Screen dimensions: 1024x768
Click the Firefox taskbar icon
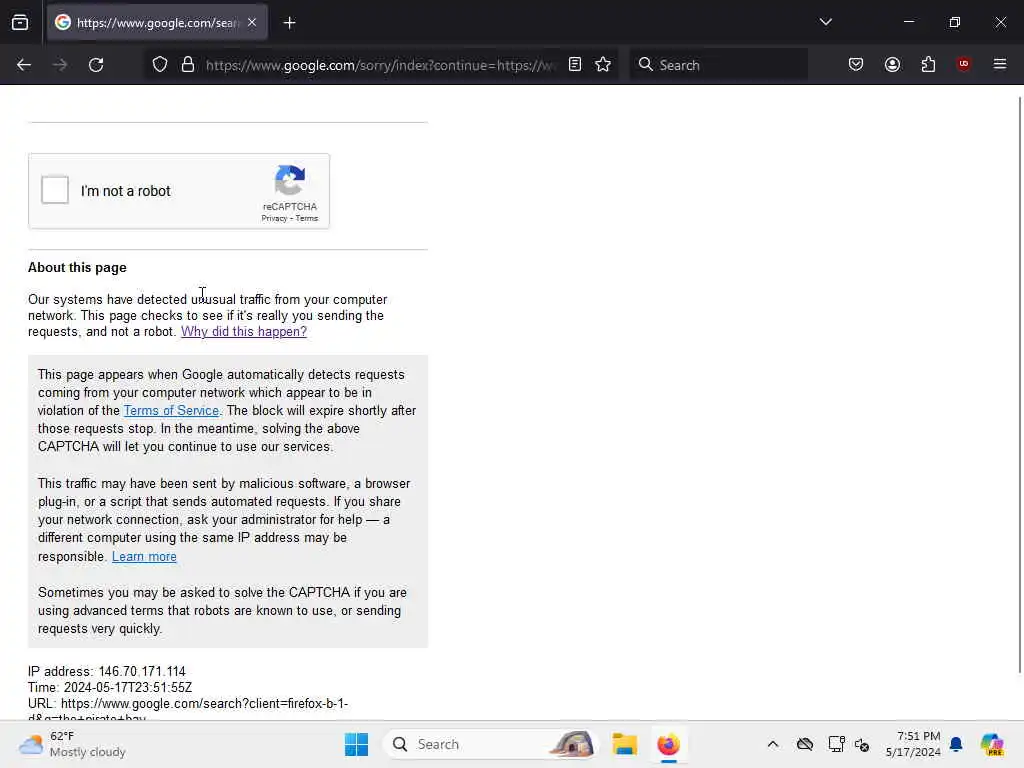click(x=668, y=744)
